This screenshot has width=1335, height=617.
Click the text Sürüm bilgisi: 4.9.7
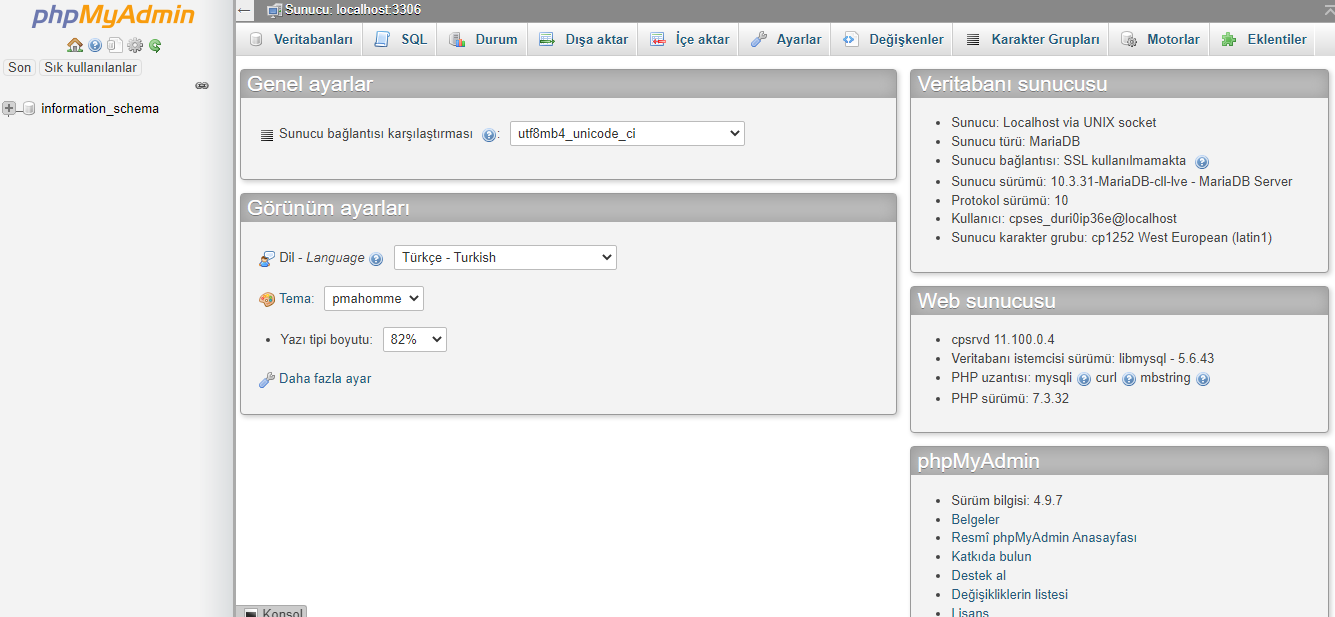pos(1006,500)
